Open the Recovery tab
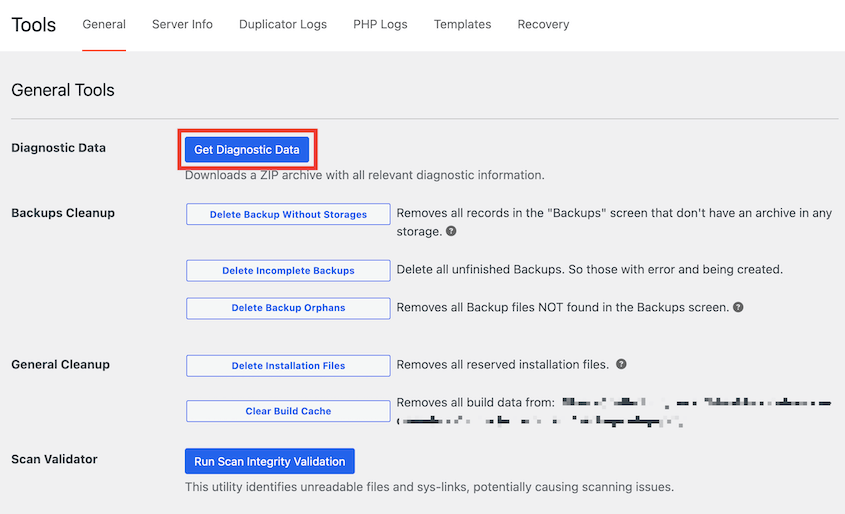The width and height of the screenshot is (845, 514). click(543, 24)
